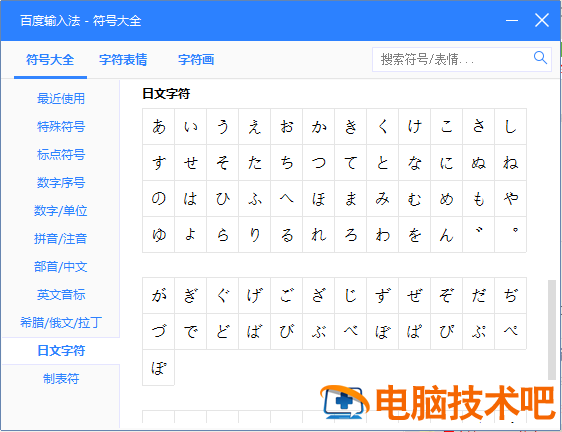
Task: Minimize the symbol window
Action: pos(512,20)
